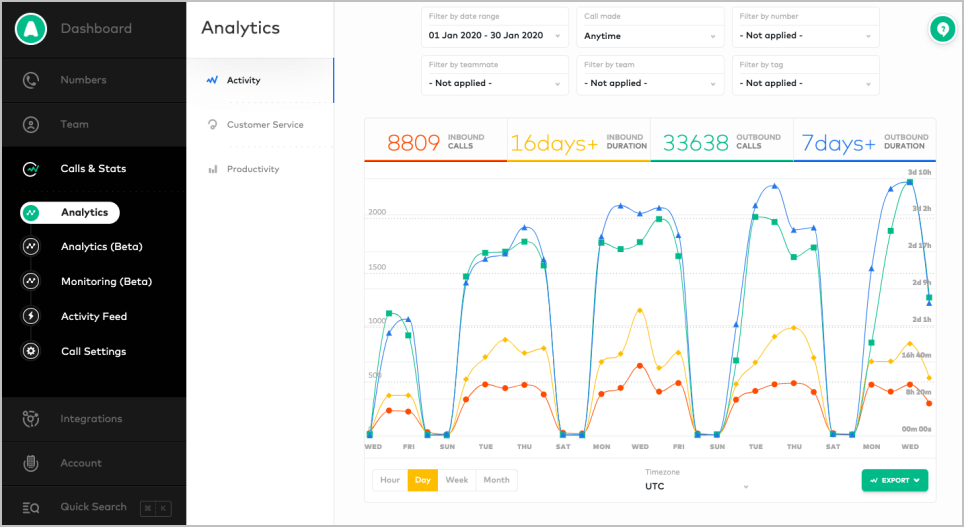964x527 pixels.
Task: Select the Activity Feed lightning icon
Action: [31, 317]
